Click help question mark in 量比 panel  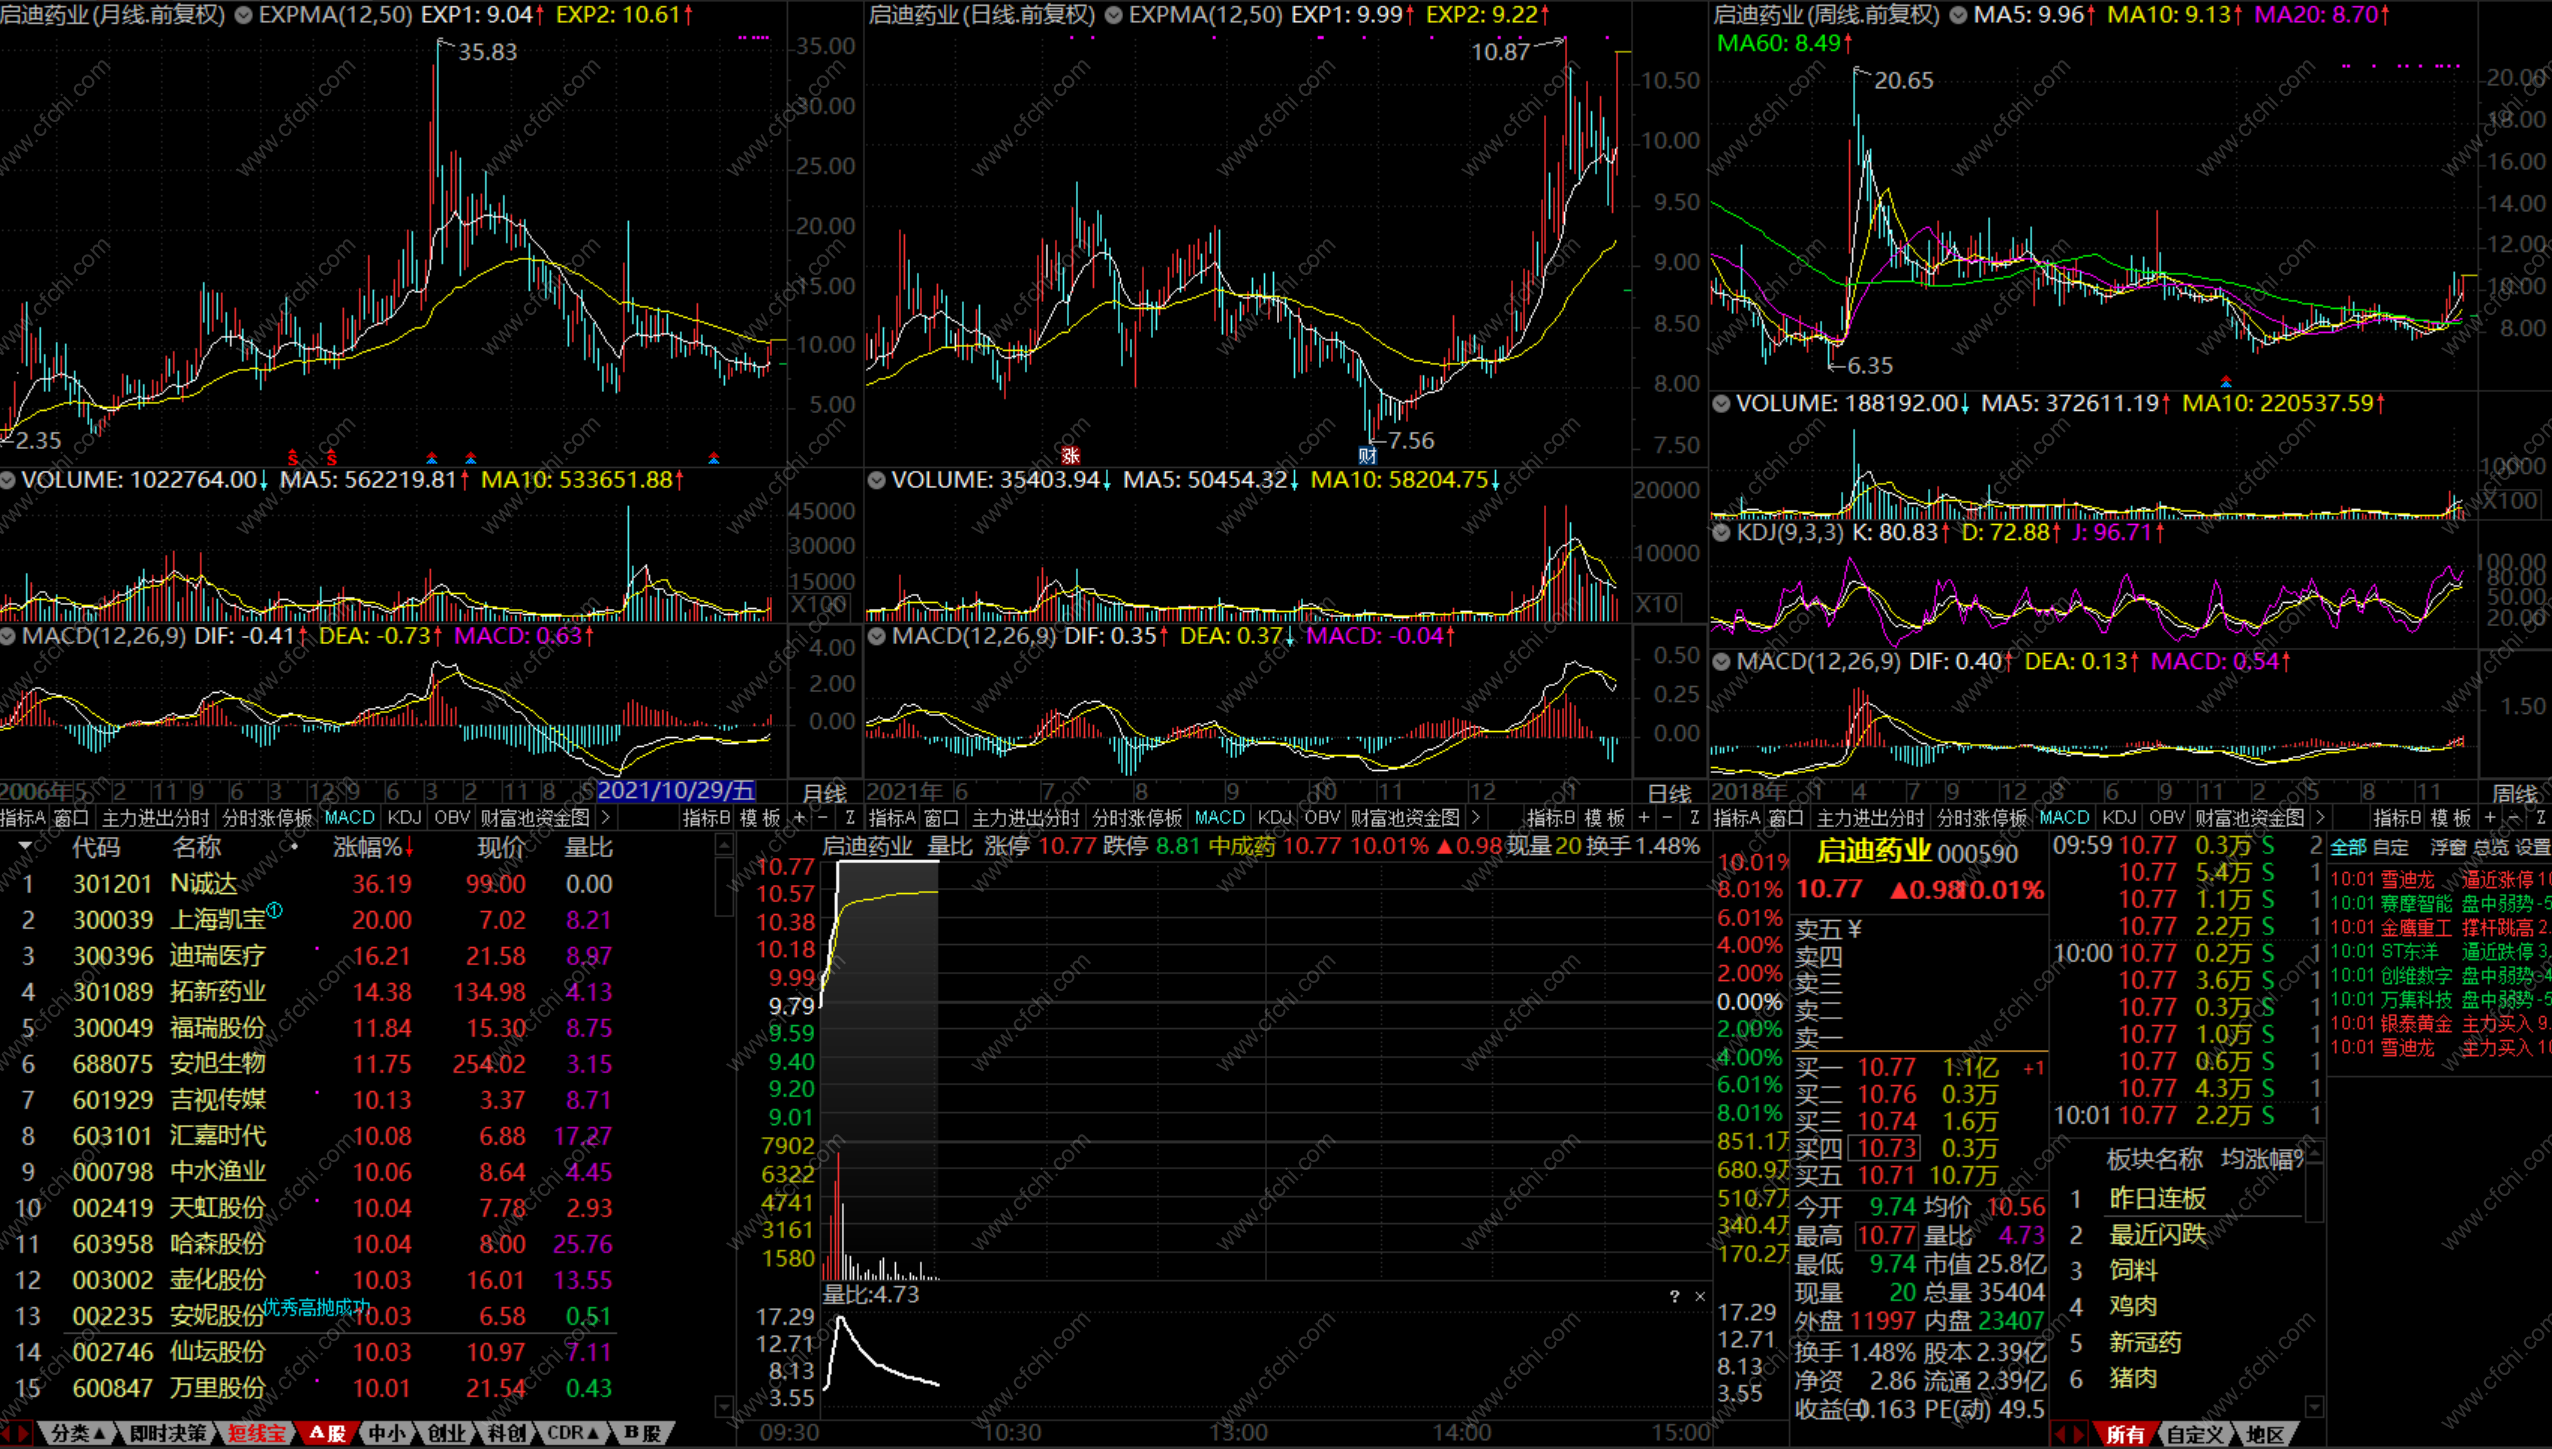point(1674,1296)
